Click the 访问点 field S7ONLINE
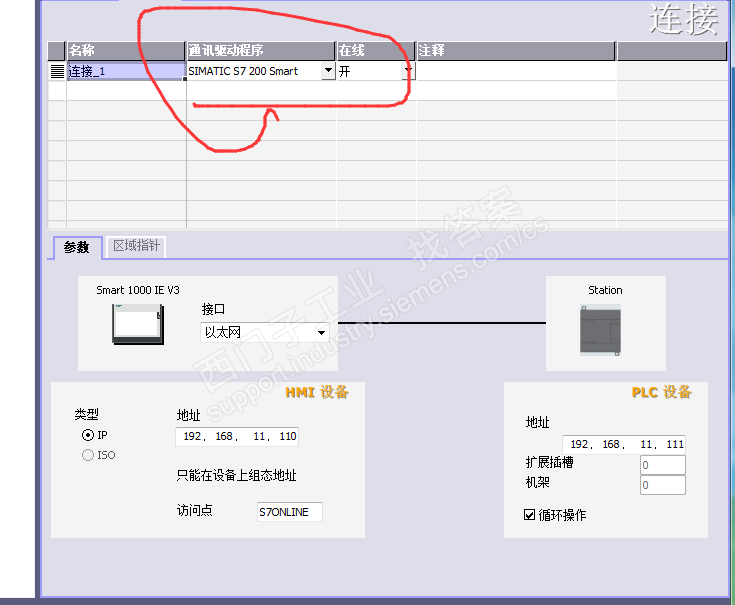Image resolution: width=735 pixels, height=605 pixels. [x=290, y=512]
